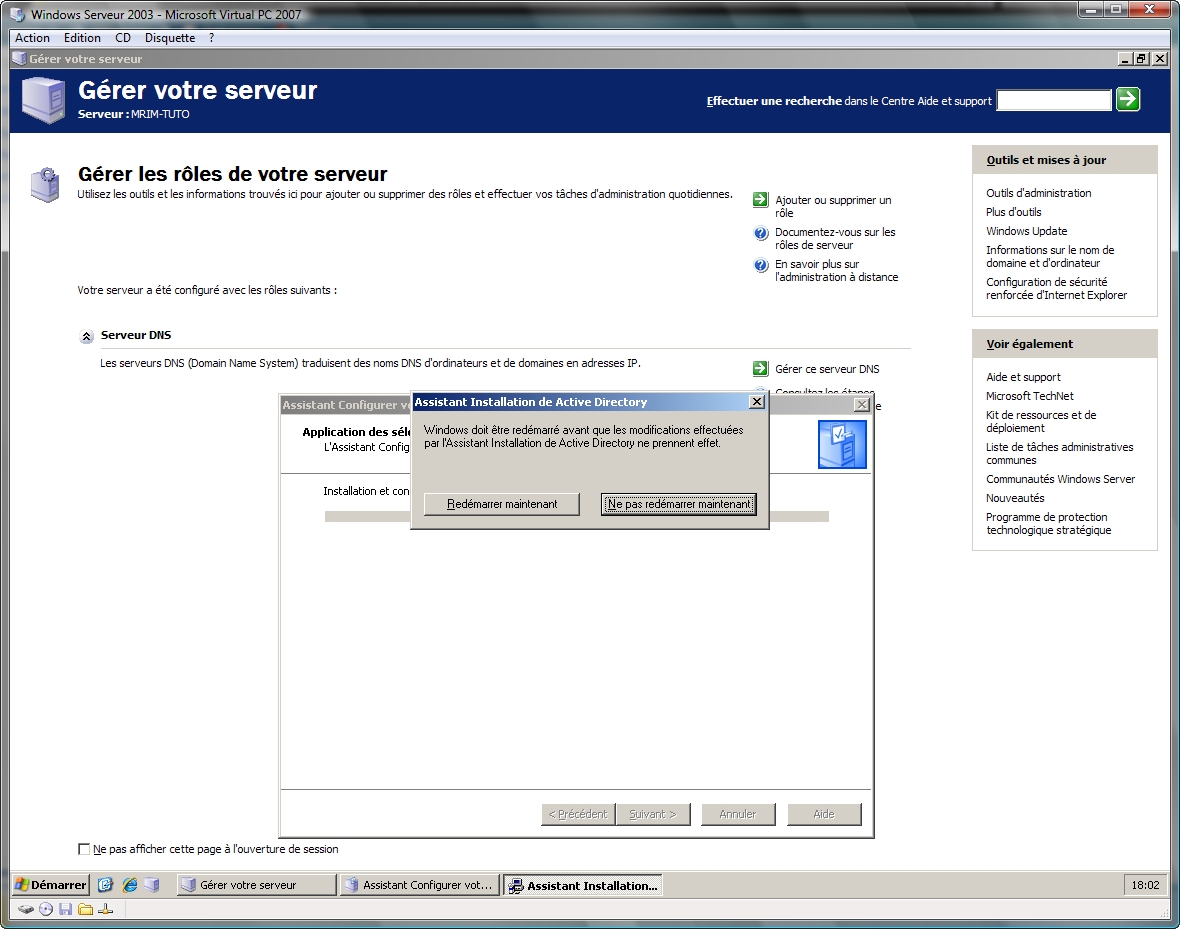Open Informations sur le nom de domaine link
The image size is (1180, 929).
(1050, 257)
